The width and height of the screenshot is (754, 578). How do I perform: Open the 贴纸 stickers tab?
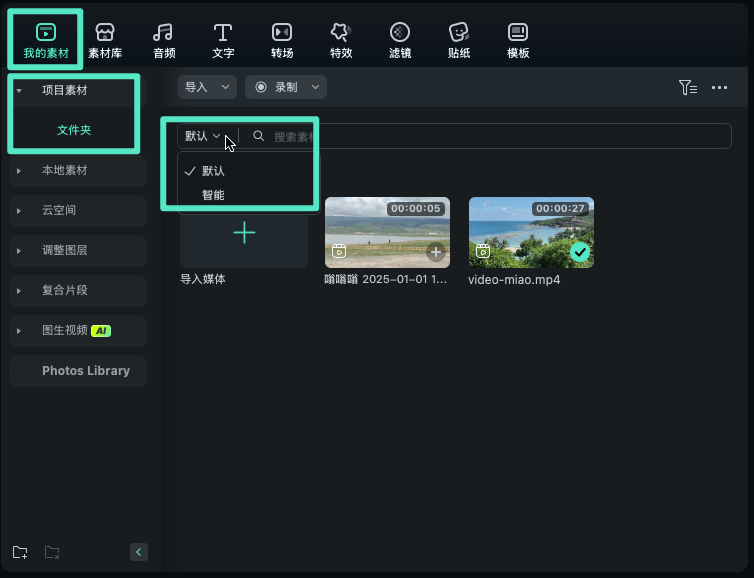459,40
